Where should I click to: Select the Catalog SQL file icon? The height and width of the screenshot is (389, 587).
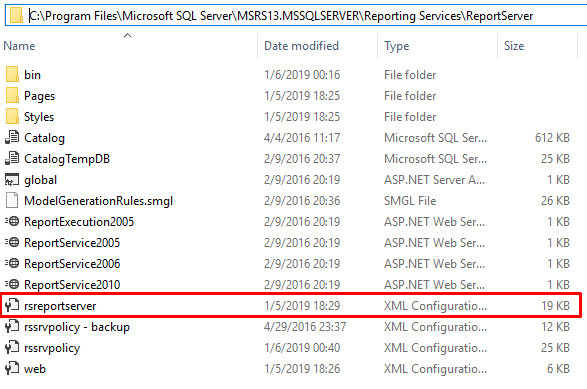pos(12,137)
